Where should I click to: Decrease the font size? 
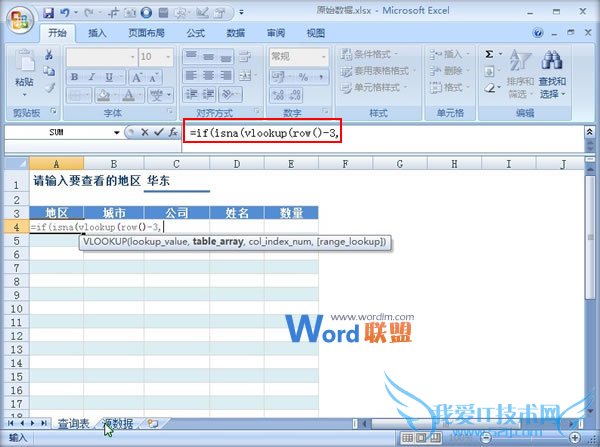click(x=153, y=77)
